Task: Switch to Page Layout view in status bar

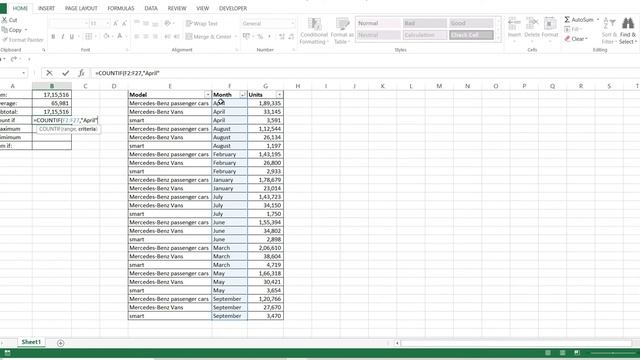Action: point(562,353)
